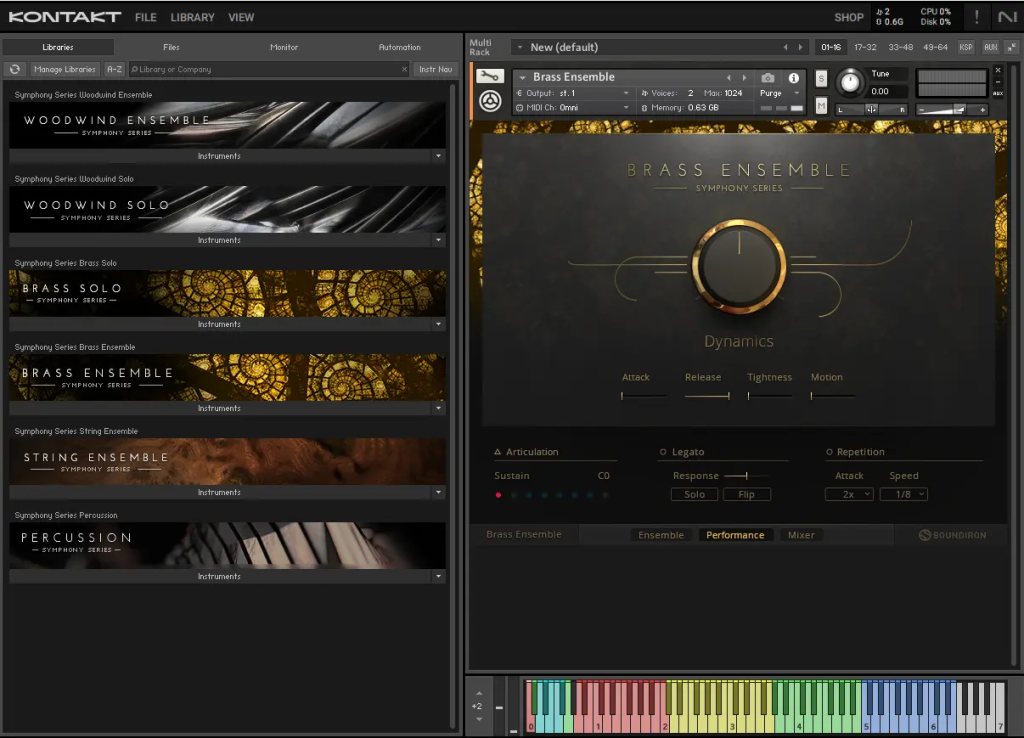Viewport: 1024px width, 738px height.
Task: Click the round instrument icon below the wrench
Action: click(490, 101)
